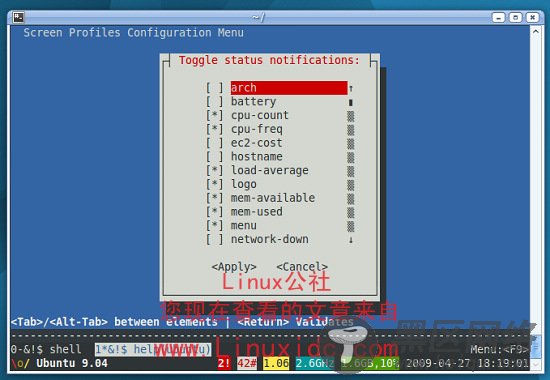The height and width of the screenshot is (380, 550).
Task: Click the terminal window scroll-up arrow
Action: [536, 32]
